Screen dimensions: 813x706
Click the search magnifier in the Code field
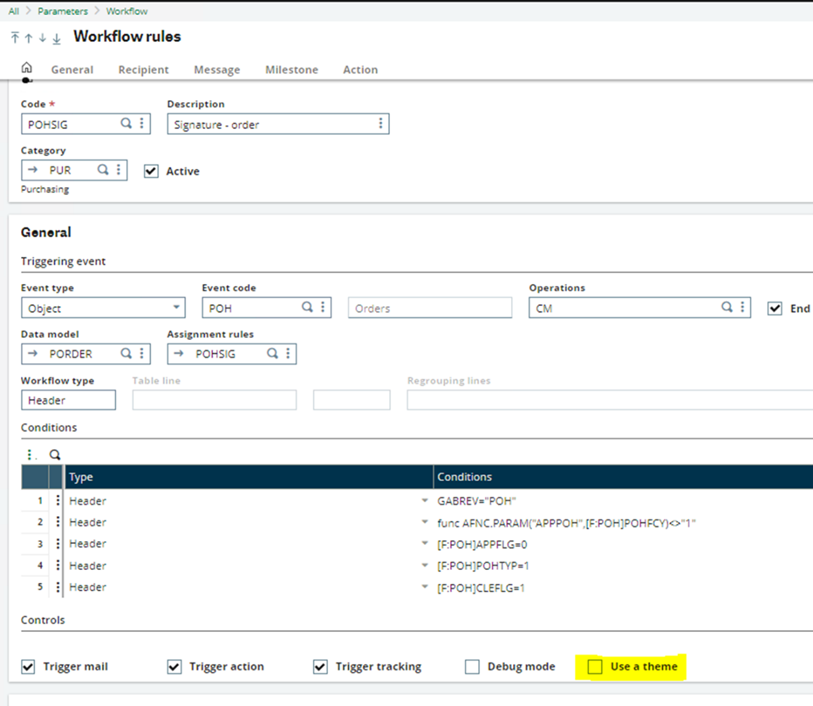[x=126, y=124]
